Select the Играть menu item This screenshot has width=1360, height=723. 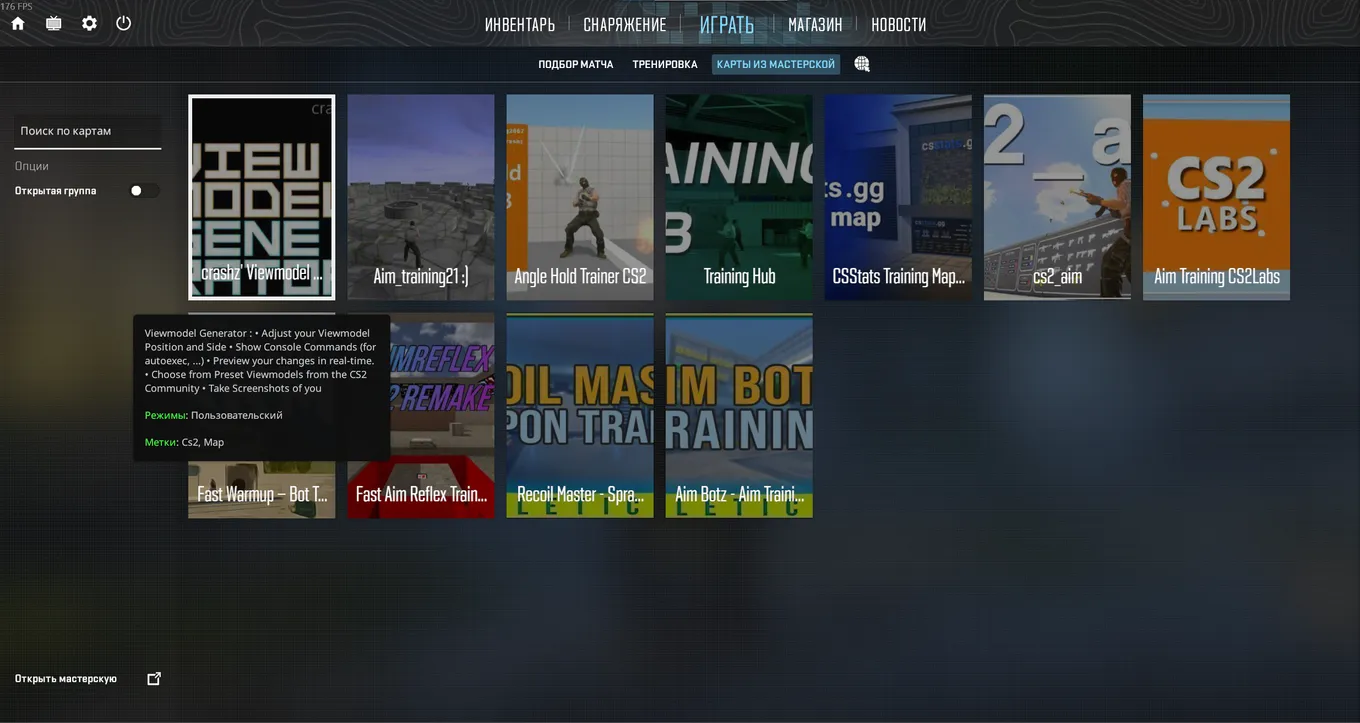[x=727, y=25]
